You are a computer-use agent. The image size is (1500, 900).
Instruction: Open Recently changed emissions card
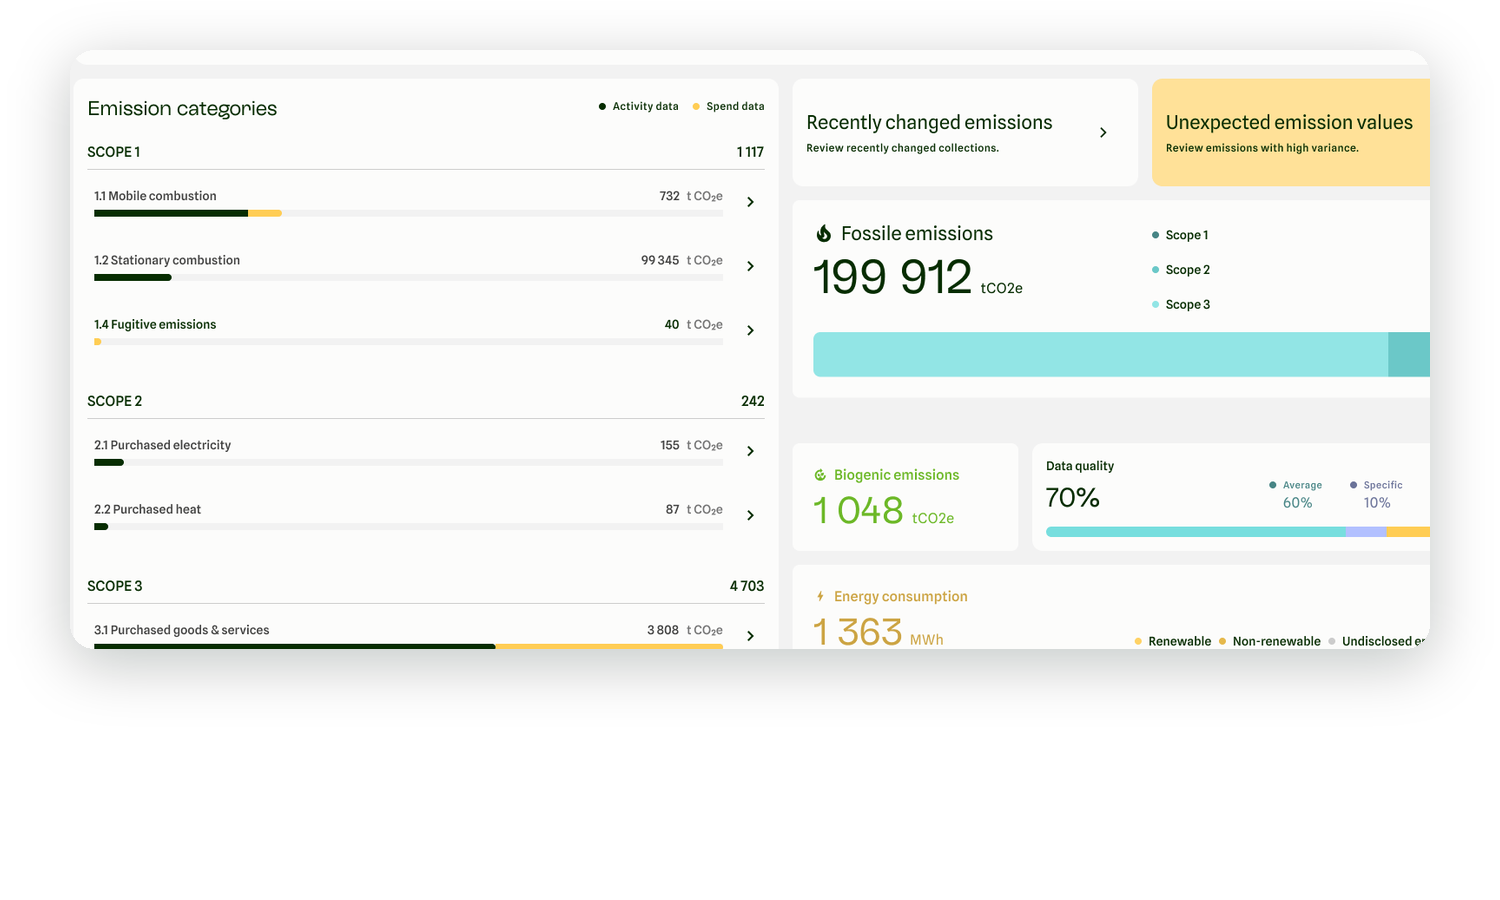965,133
